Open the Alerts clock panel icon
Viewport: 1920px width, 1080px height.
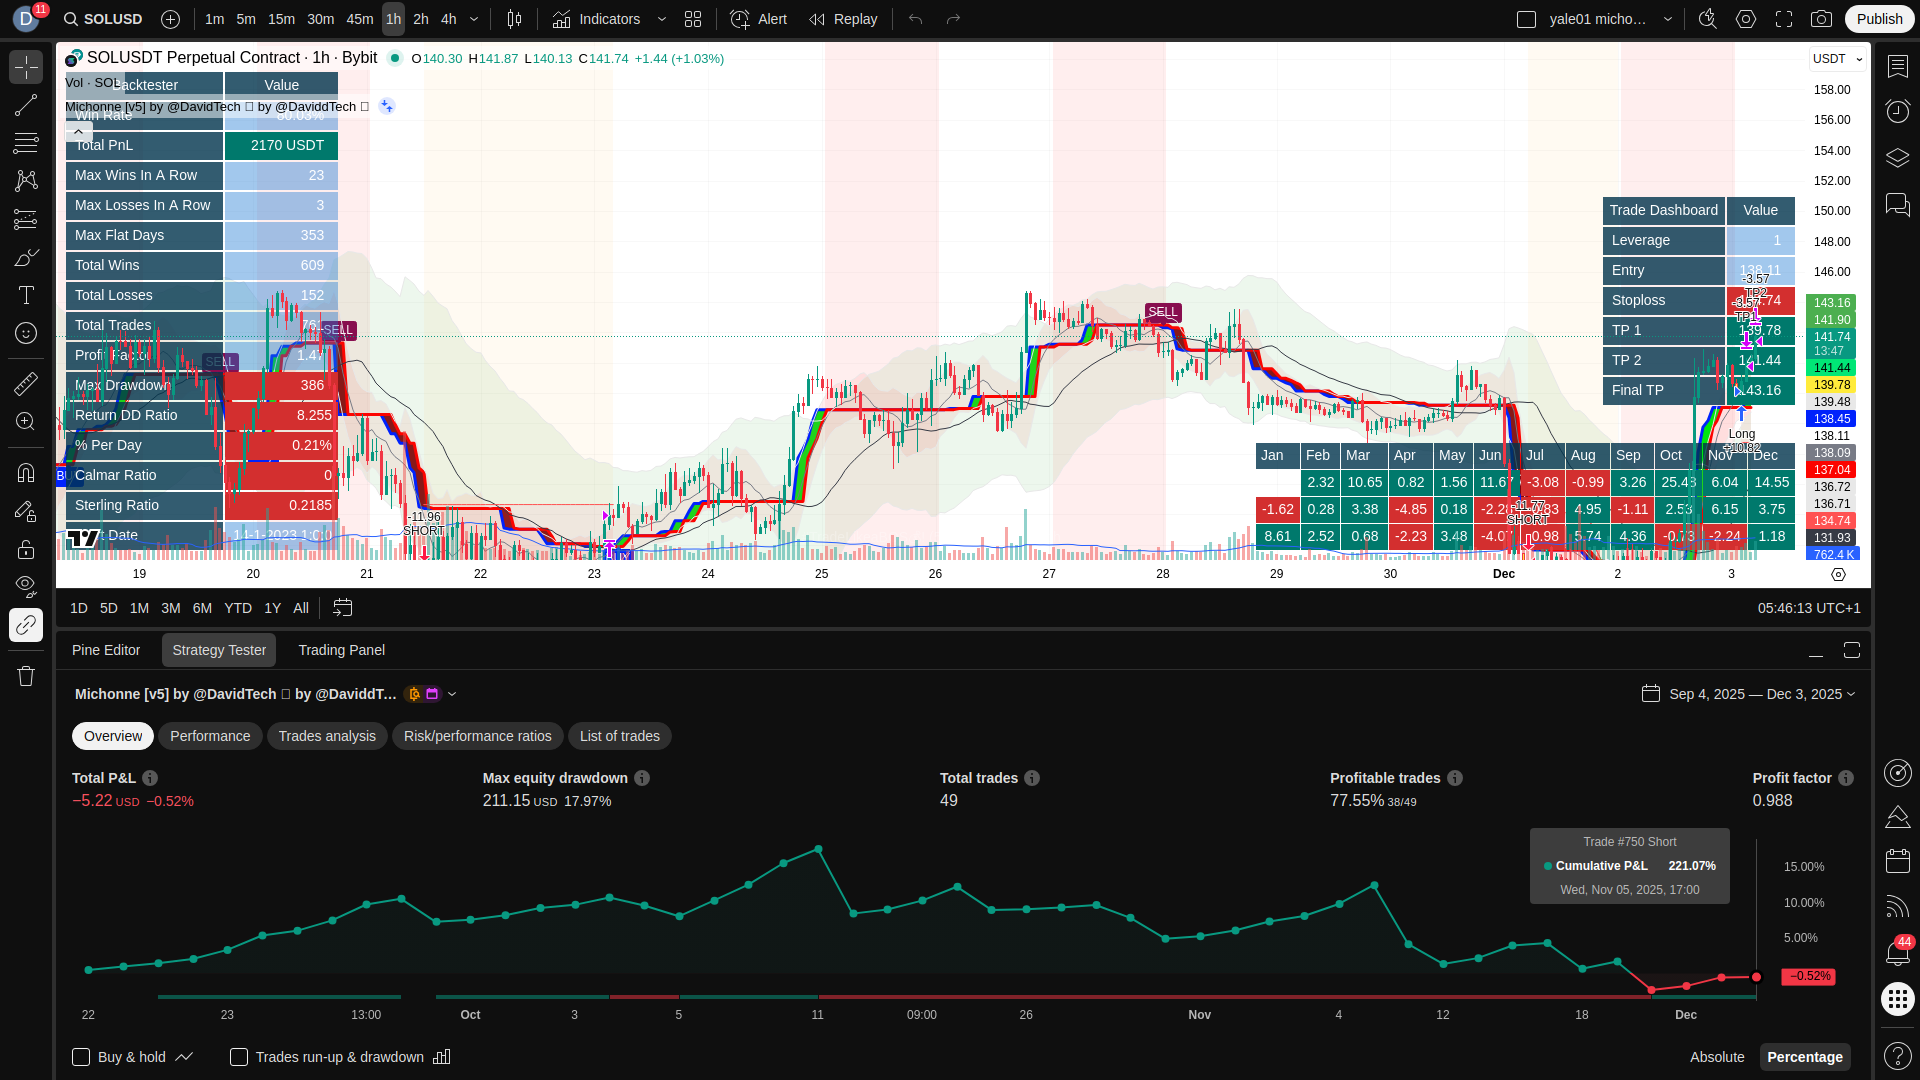(1897, 111)
